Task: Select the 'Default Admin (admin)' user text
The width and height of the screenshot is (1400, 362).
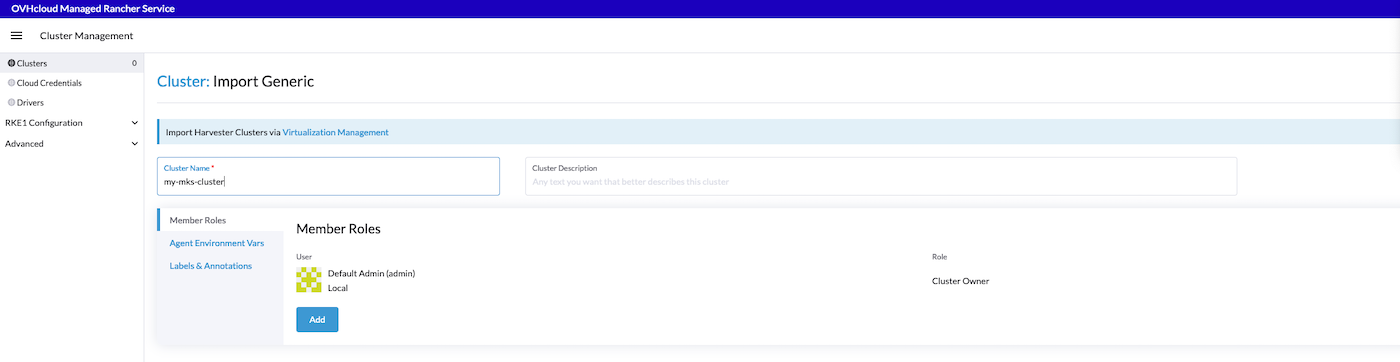Action: [x=371, y=273]
